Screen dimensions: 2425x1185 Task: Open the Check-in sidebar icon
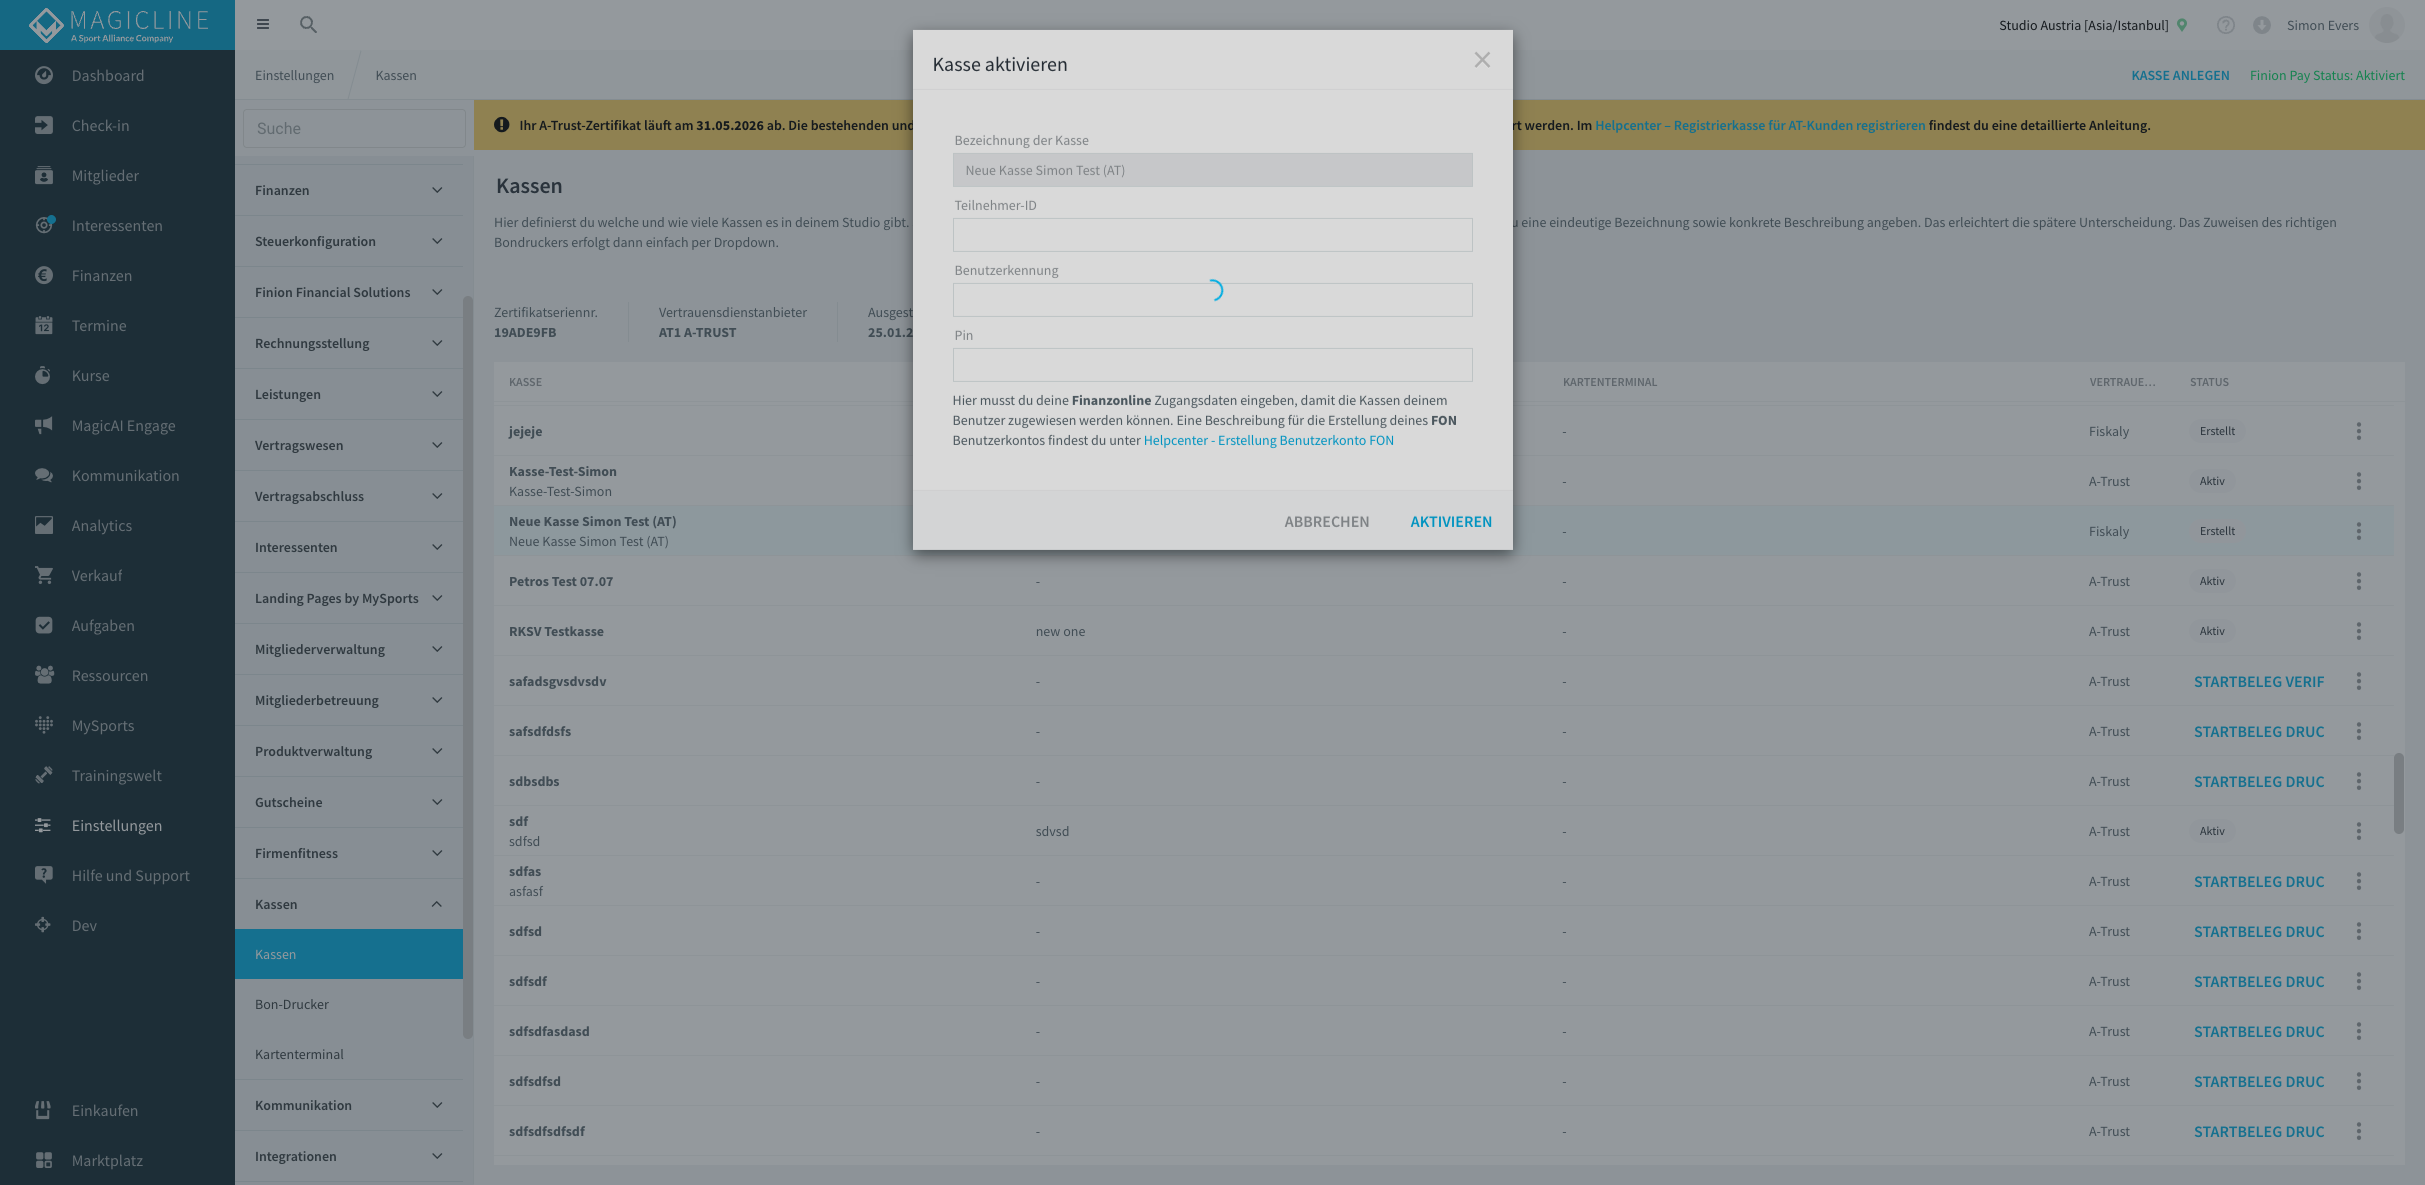[43, 125]
